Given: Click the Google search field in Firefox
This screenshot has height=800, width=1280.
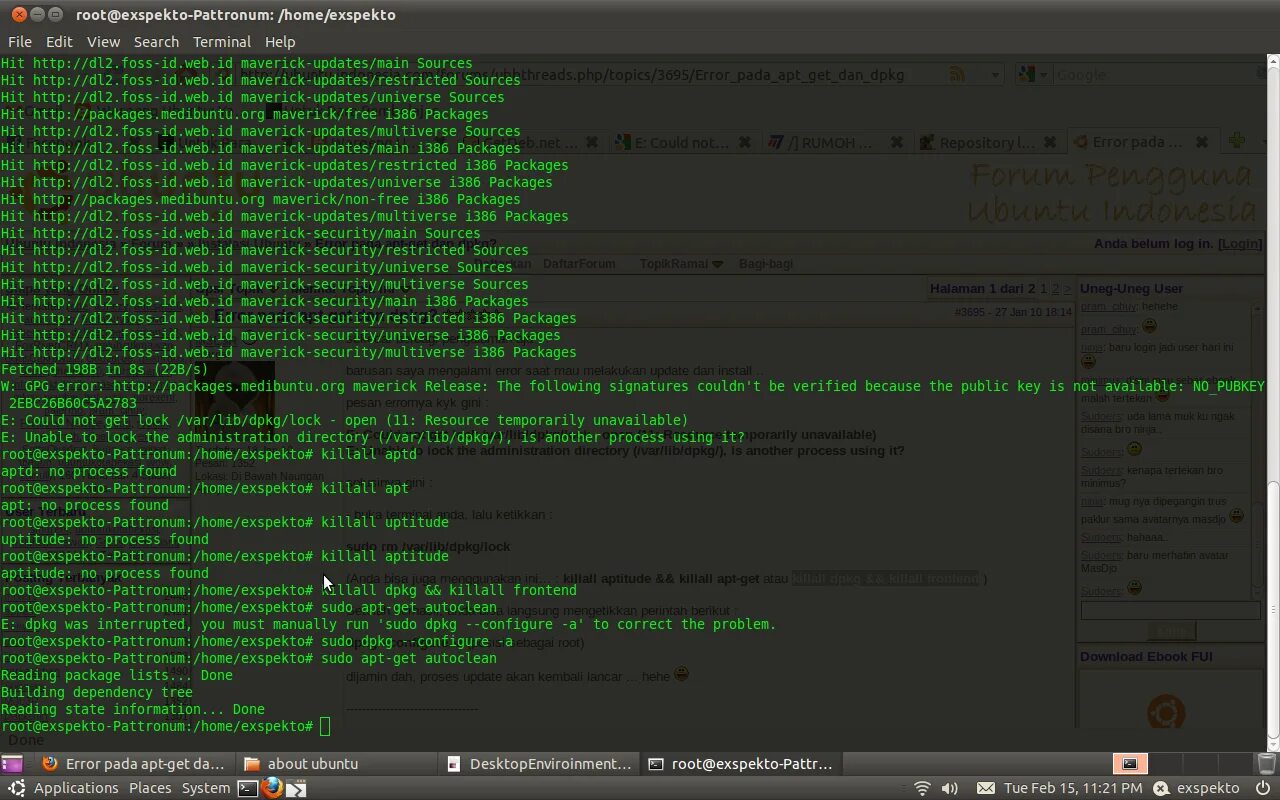Looking at the screenshot, I should 1155,75.
